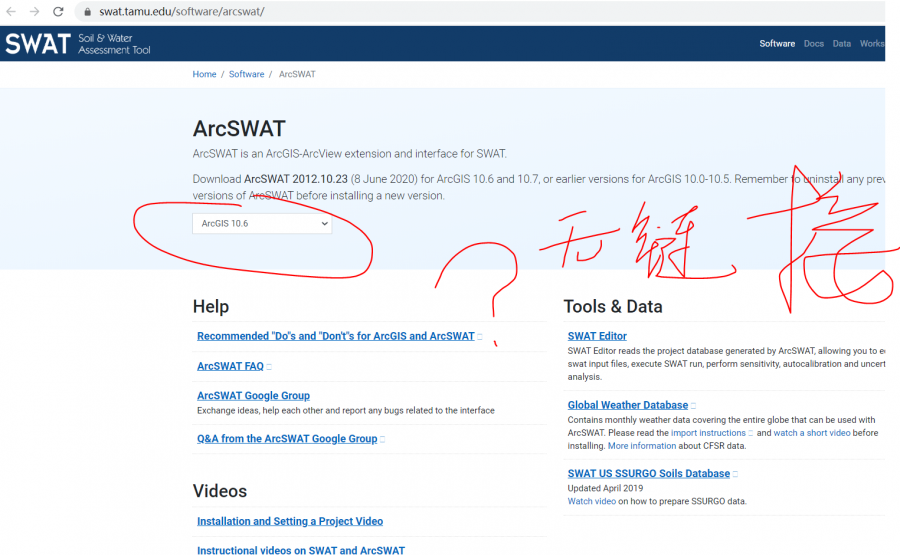Open Watch video on SSURGO data
Screen dimensions: 900x555
(591, 501)
